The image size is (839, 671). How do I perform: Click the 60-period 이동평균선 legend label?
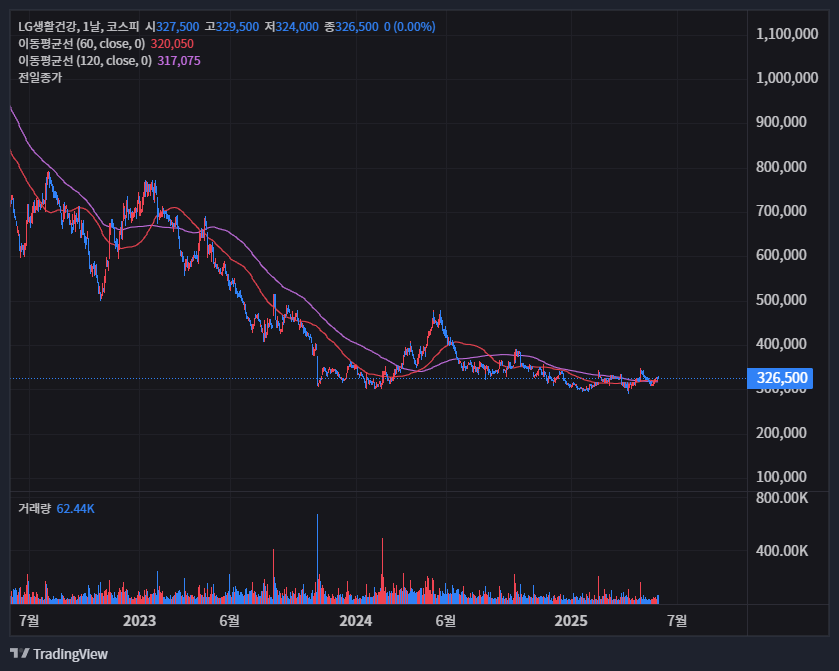82,44
